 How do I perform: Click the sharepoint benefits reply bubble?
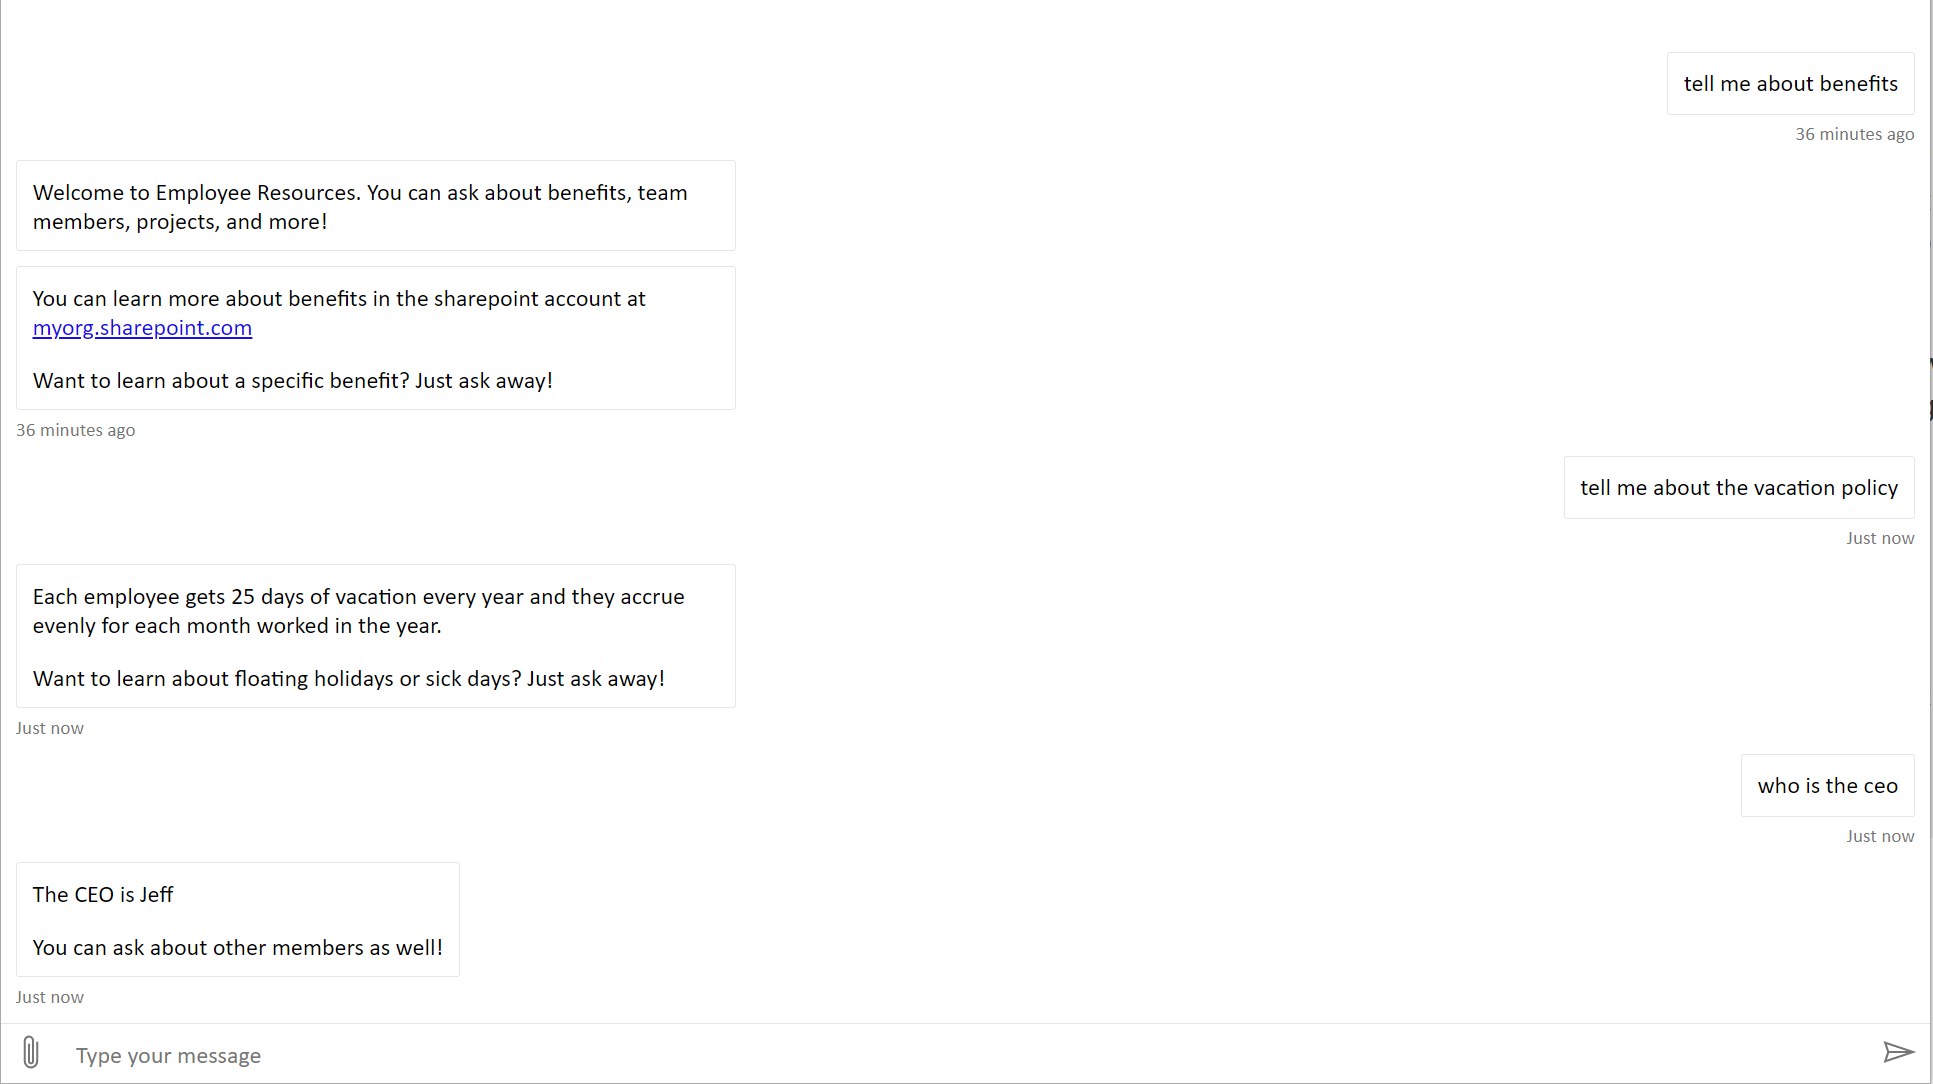(x=376, y=338)
